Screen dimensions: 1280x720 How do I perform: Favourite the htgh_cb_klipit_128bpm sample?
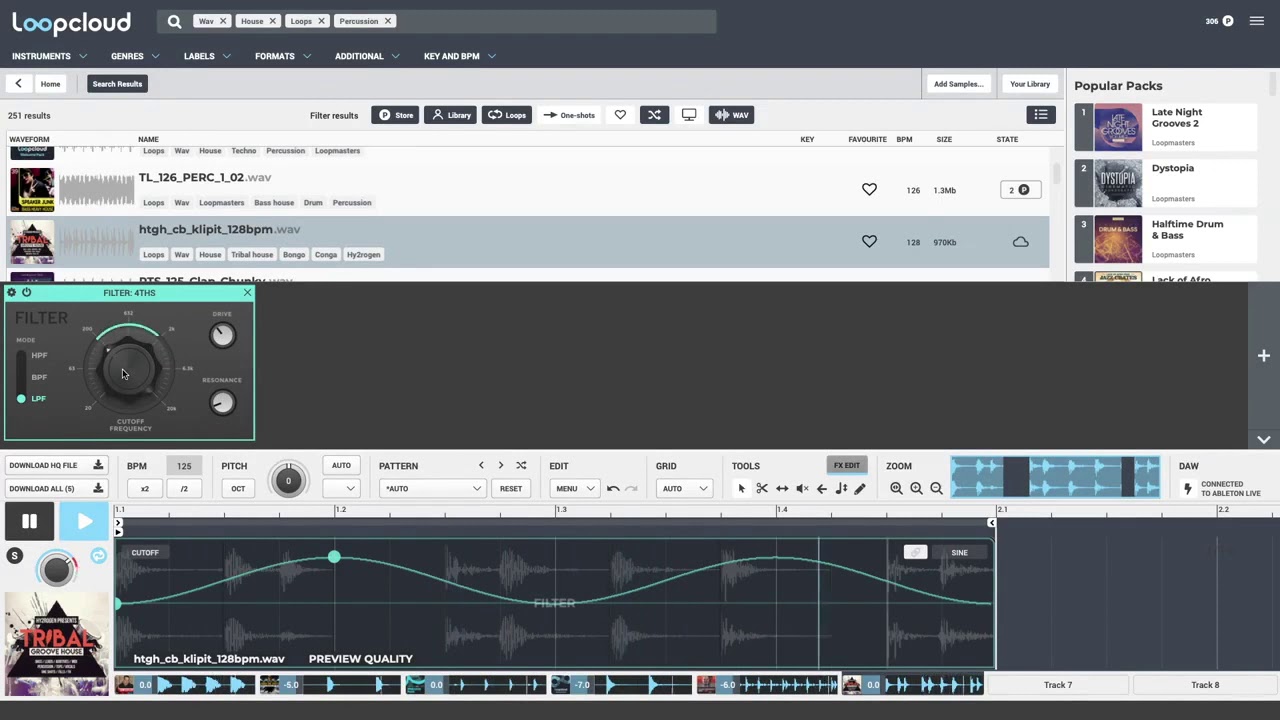[869, 242]
